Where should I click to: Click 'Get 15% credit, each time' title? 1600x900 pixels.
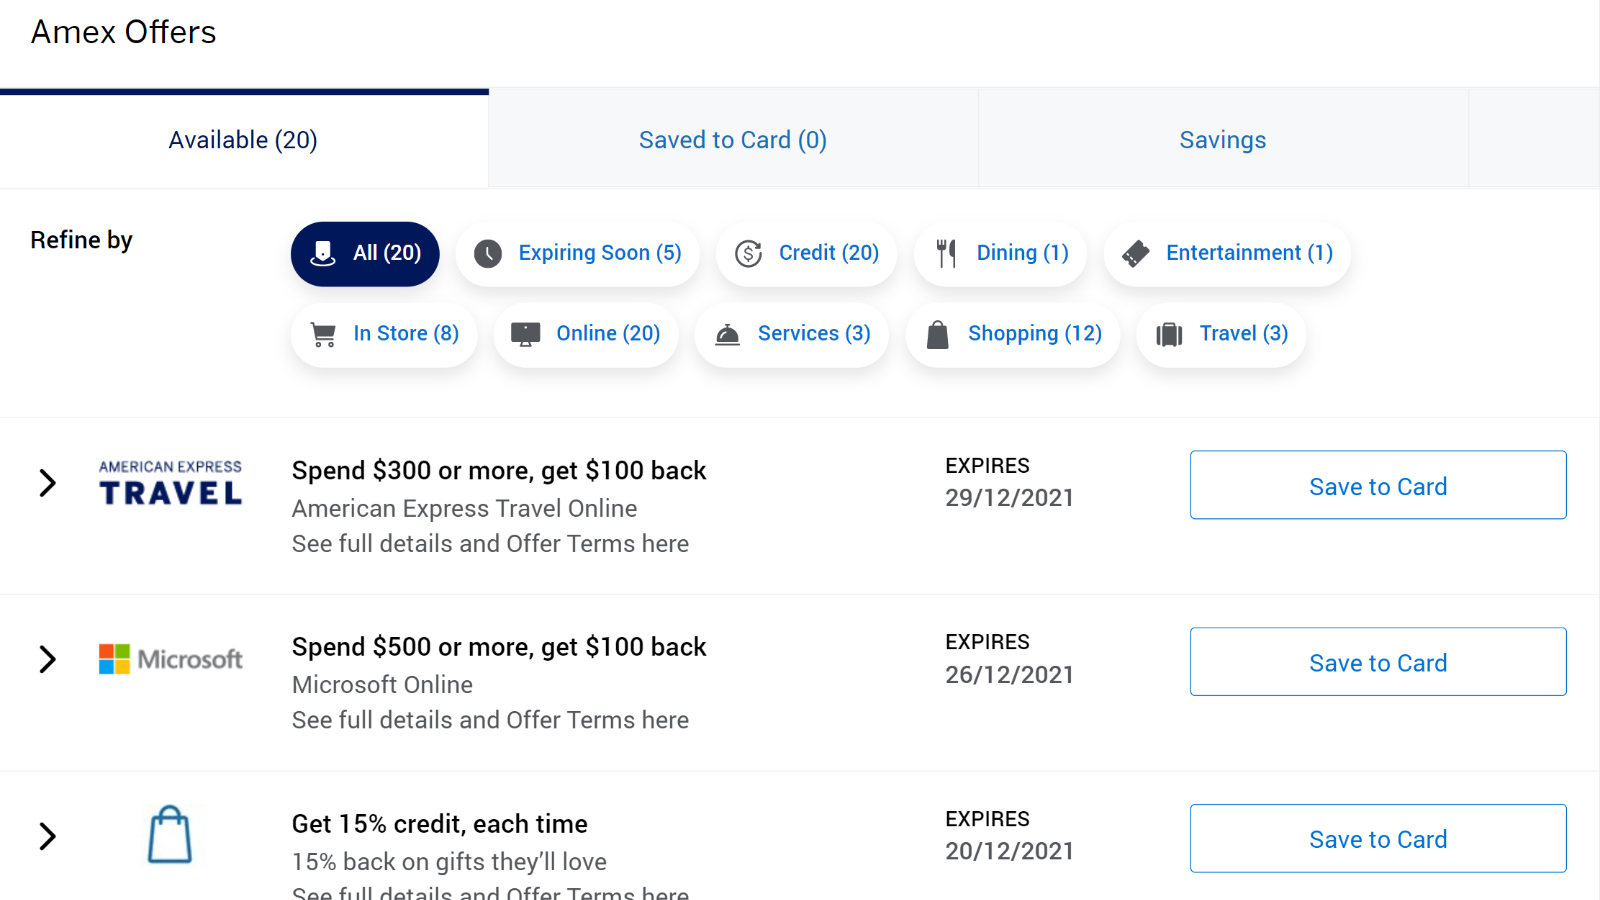(440, 824)
